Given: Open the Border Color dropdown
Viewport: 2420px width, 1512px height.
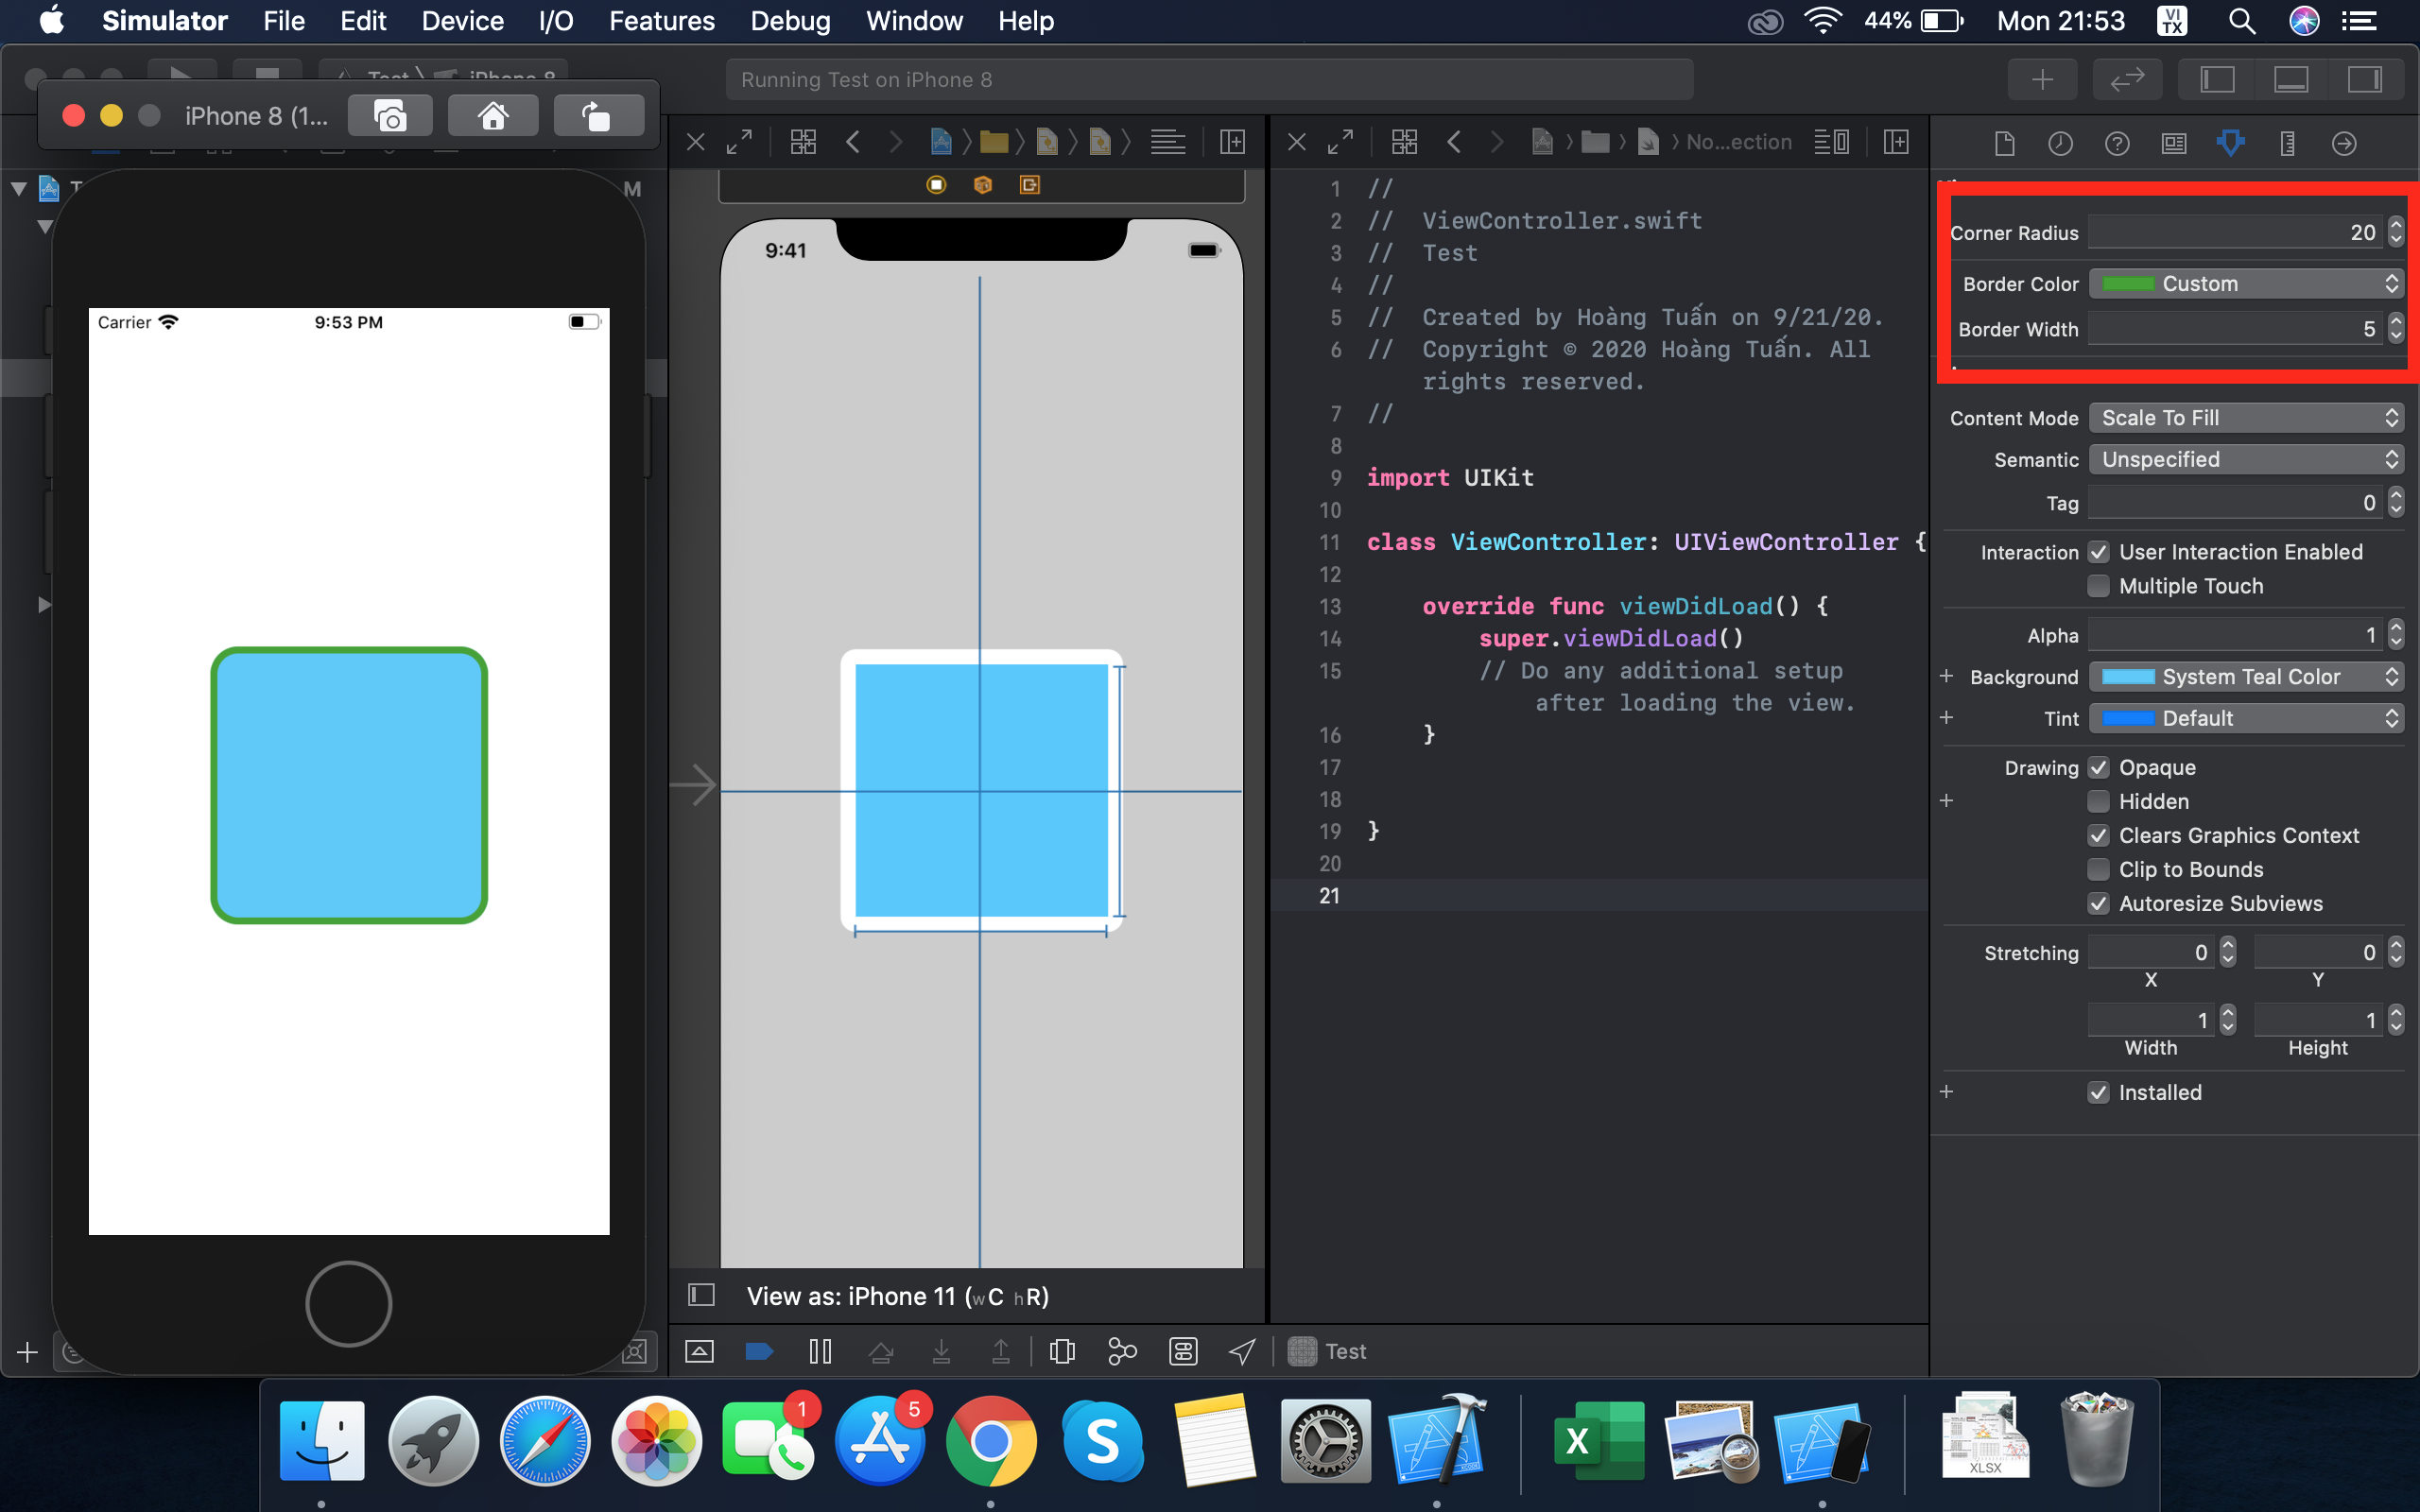Looking at the screenshot, I should coord(2246,283).
